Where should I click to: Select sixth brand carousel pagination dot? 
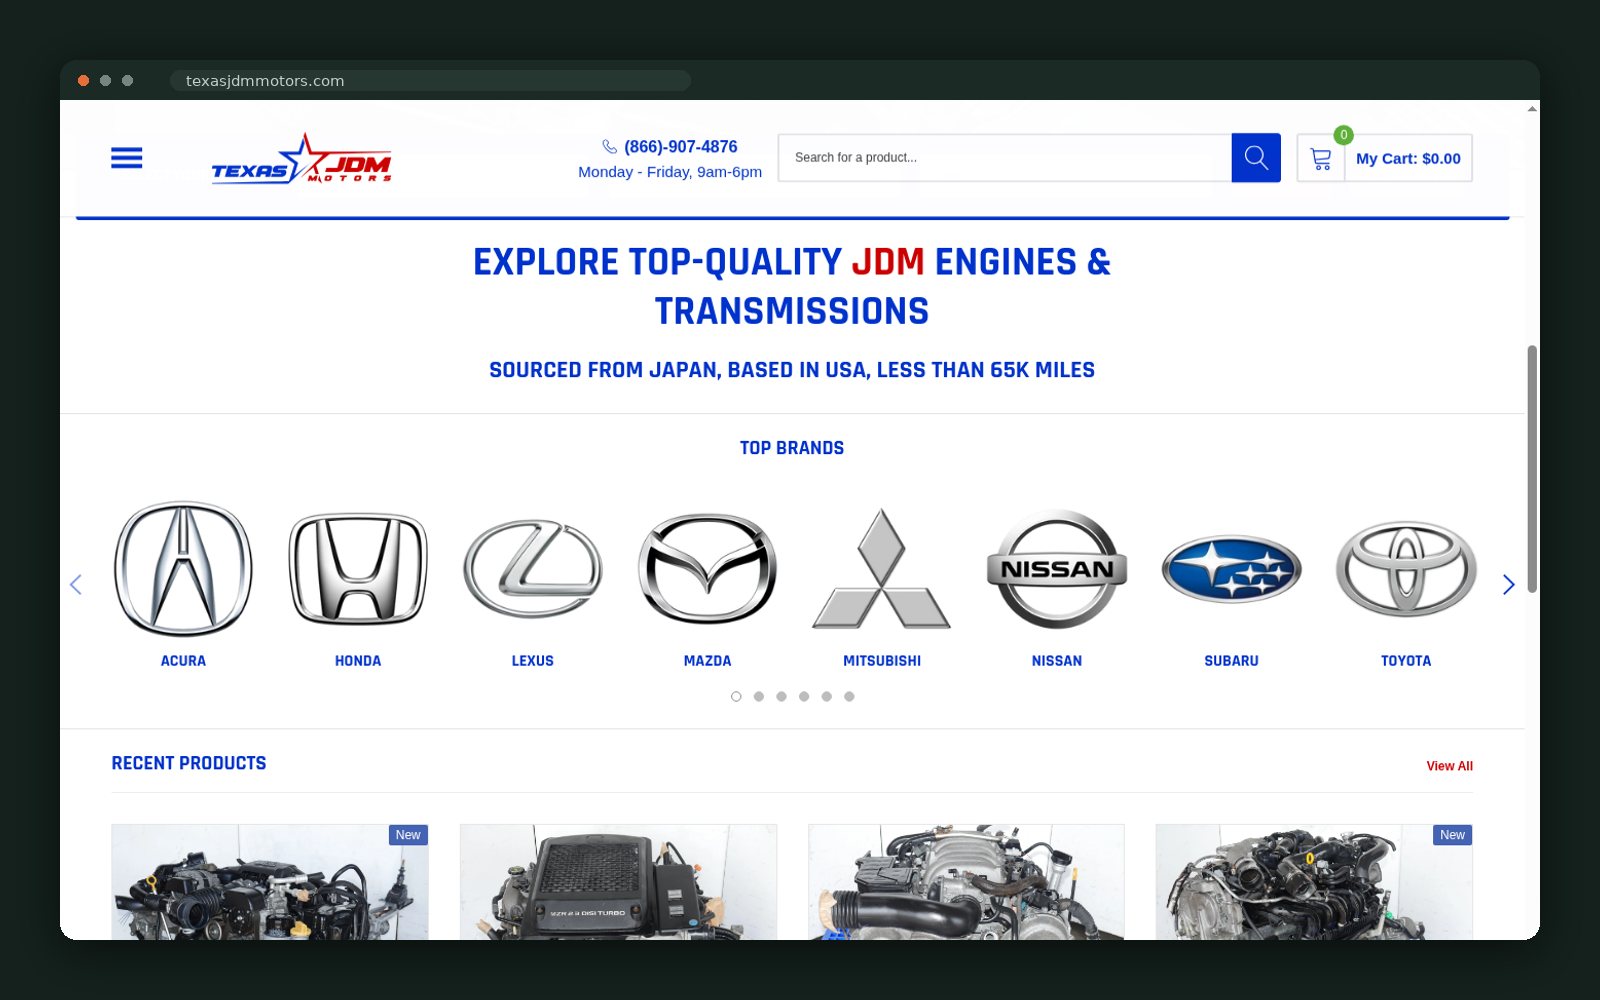pos(849,697)
